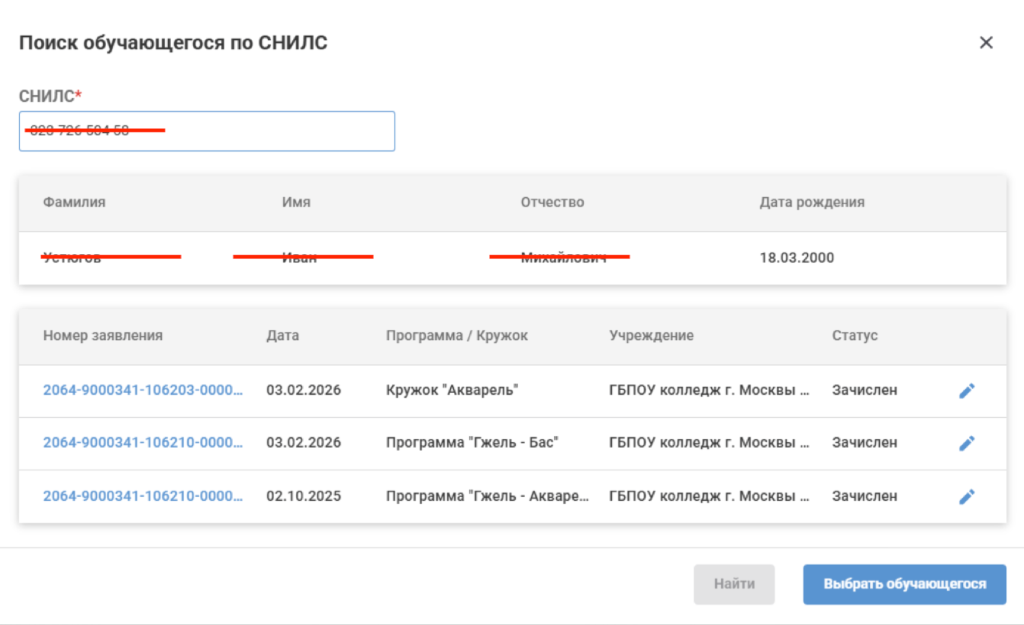Open application number link dated 02.10.2025
This screenshot has width=1024, height=625.
tap(142, 496)
